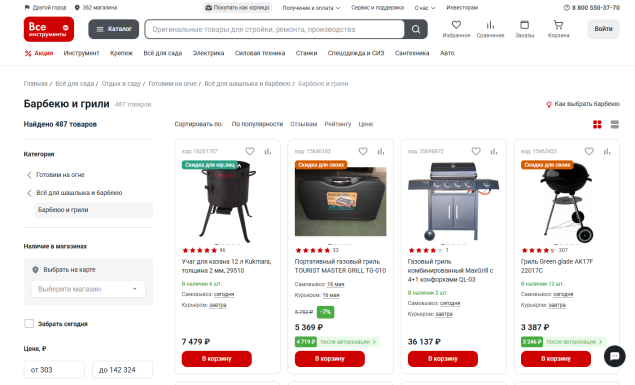Open the chat support bubble
Viewport: 635px width, 385px height.
(x=615, y=356)
